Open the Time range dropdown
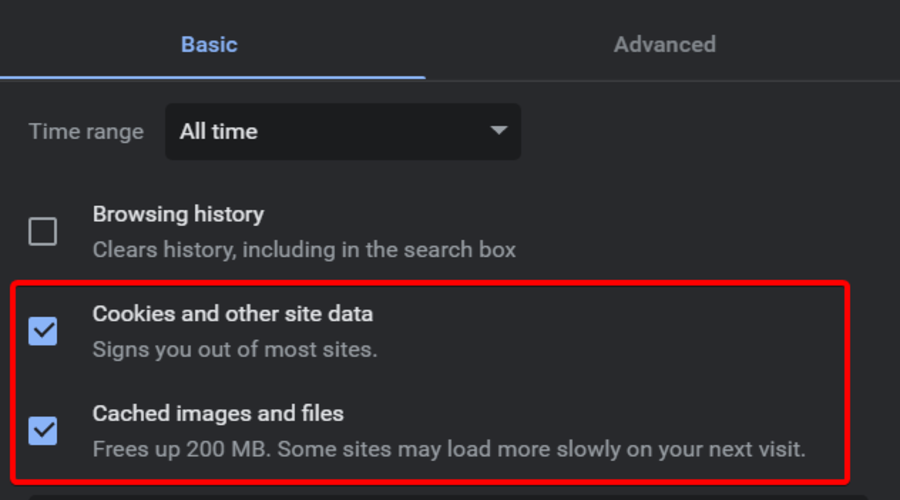Image resolution: width=900 pixels, height=500 pixels. coord(342,131)
